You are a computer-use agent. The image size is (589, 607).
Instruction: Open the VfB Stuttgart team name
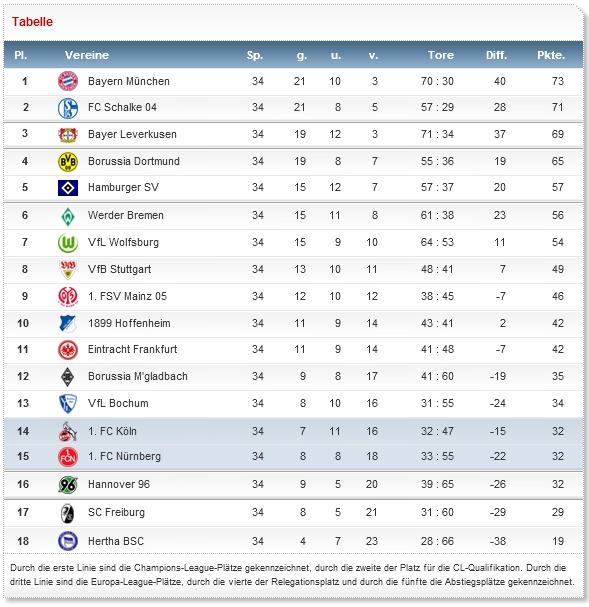[x=119, y=269]
